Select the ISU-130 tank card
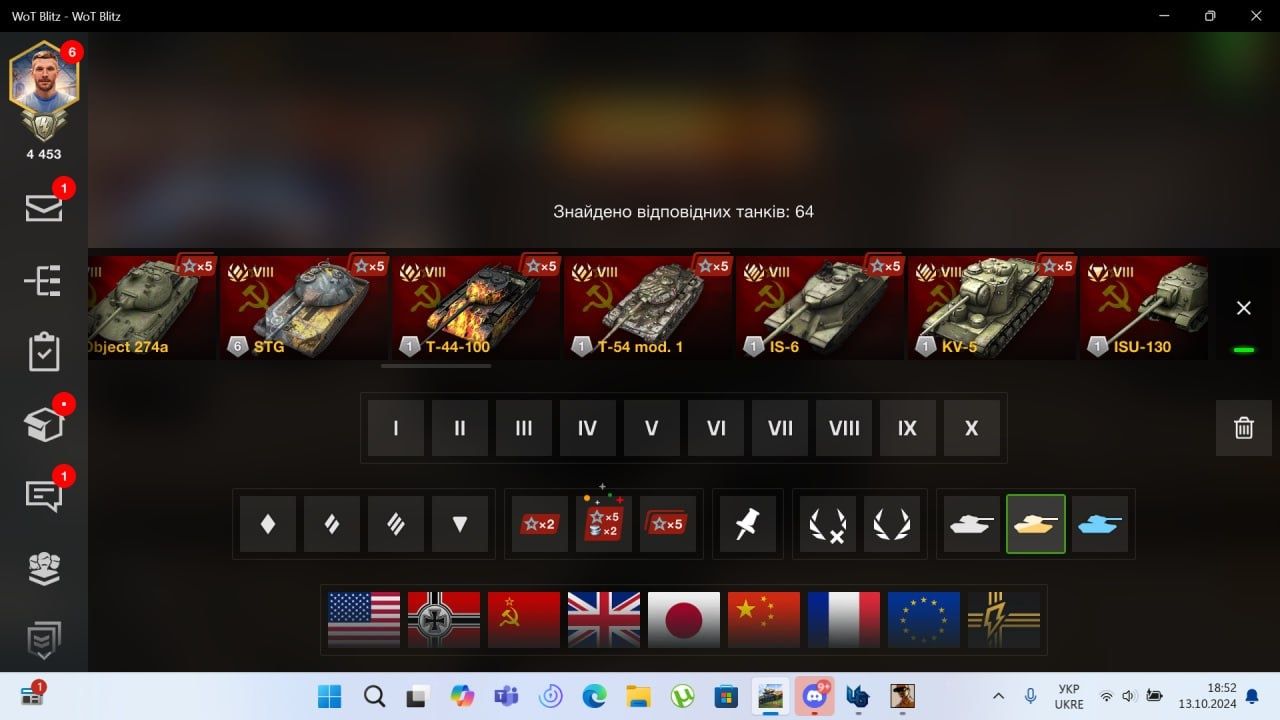Screen dimensions: 1280x720 tap(1144, 308)
